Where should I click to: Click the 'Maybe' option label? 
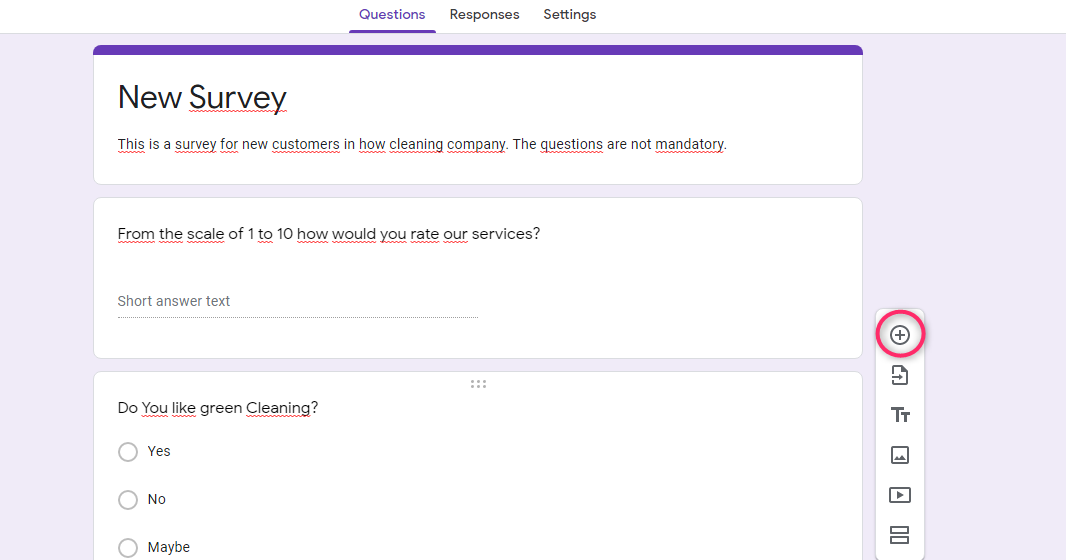pos(169,547)
